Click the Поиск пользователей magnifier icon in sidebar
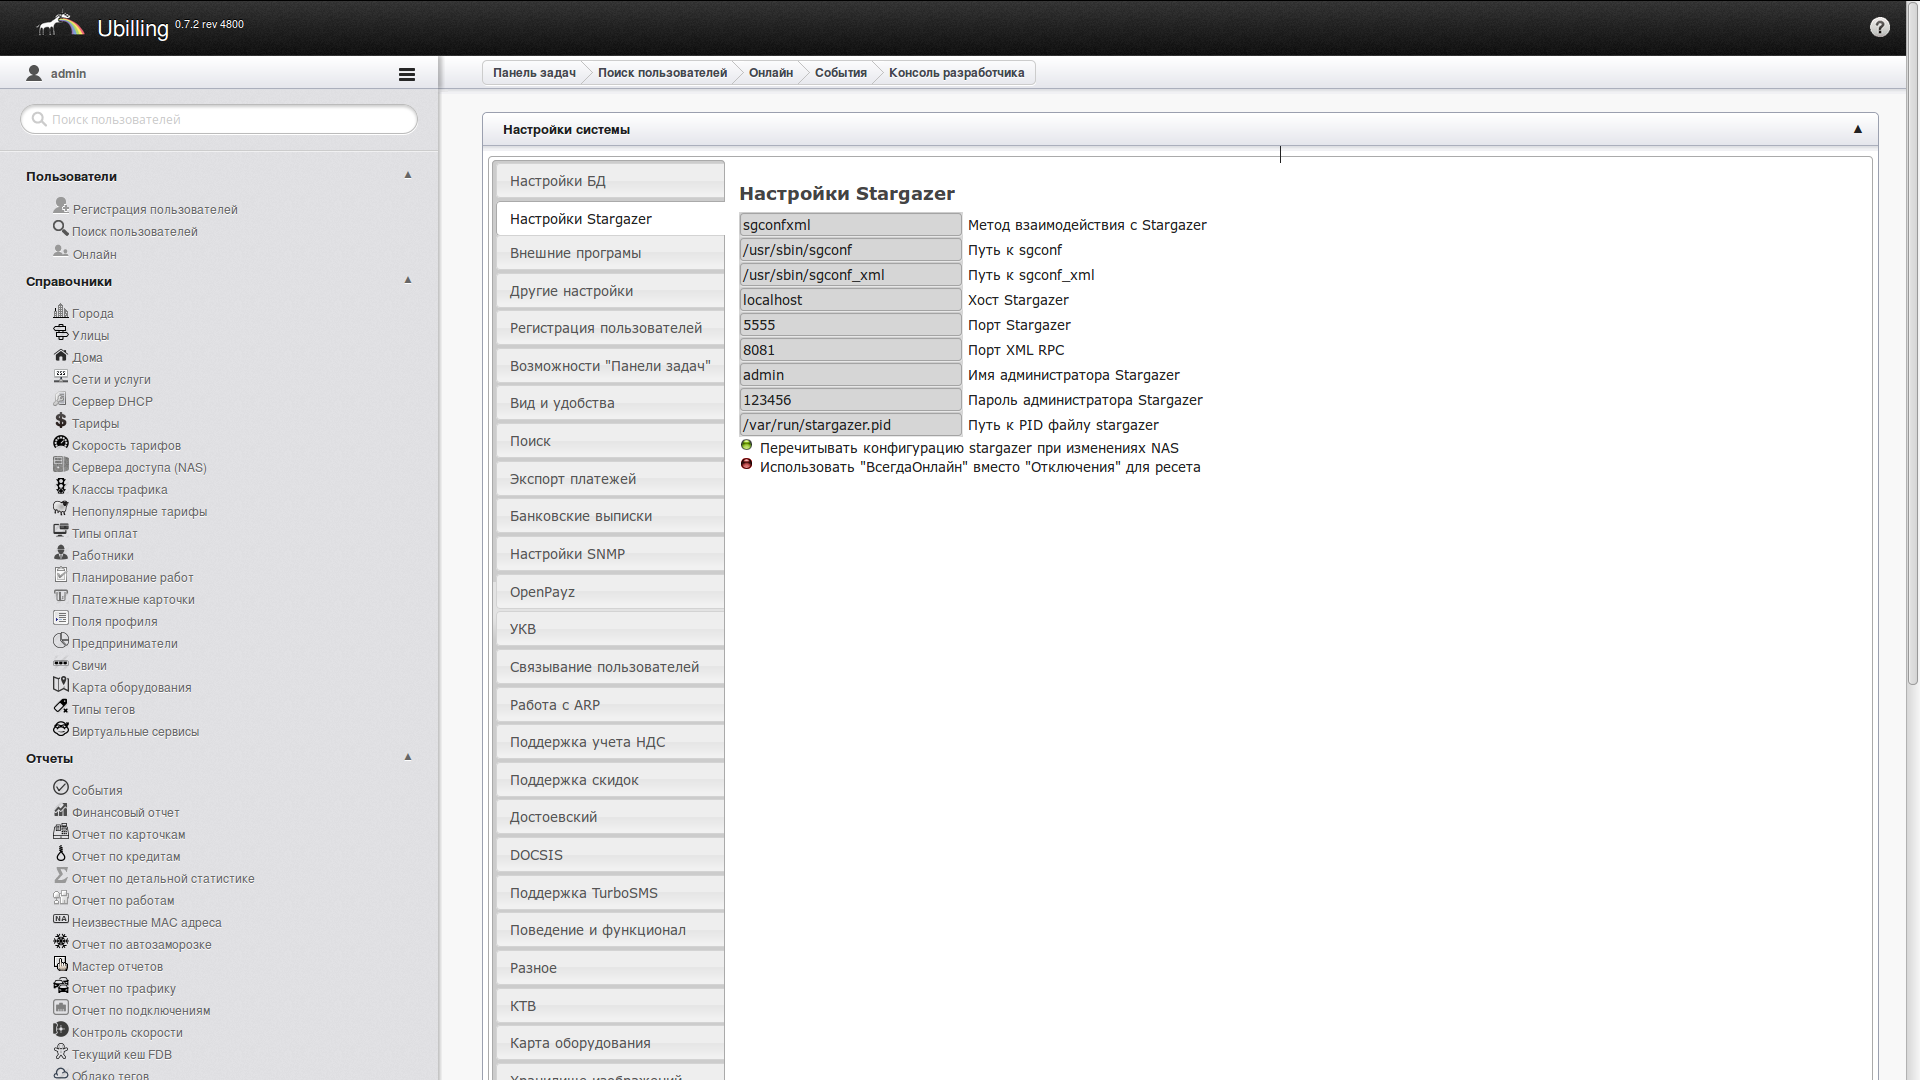This screenshot has width=1920, height=1080. pos(61,227)
